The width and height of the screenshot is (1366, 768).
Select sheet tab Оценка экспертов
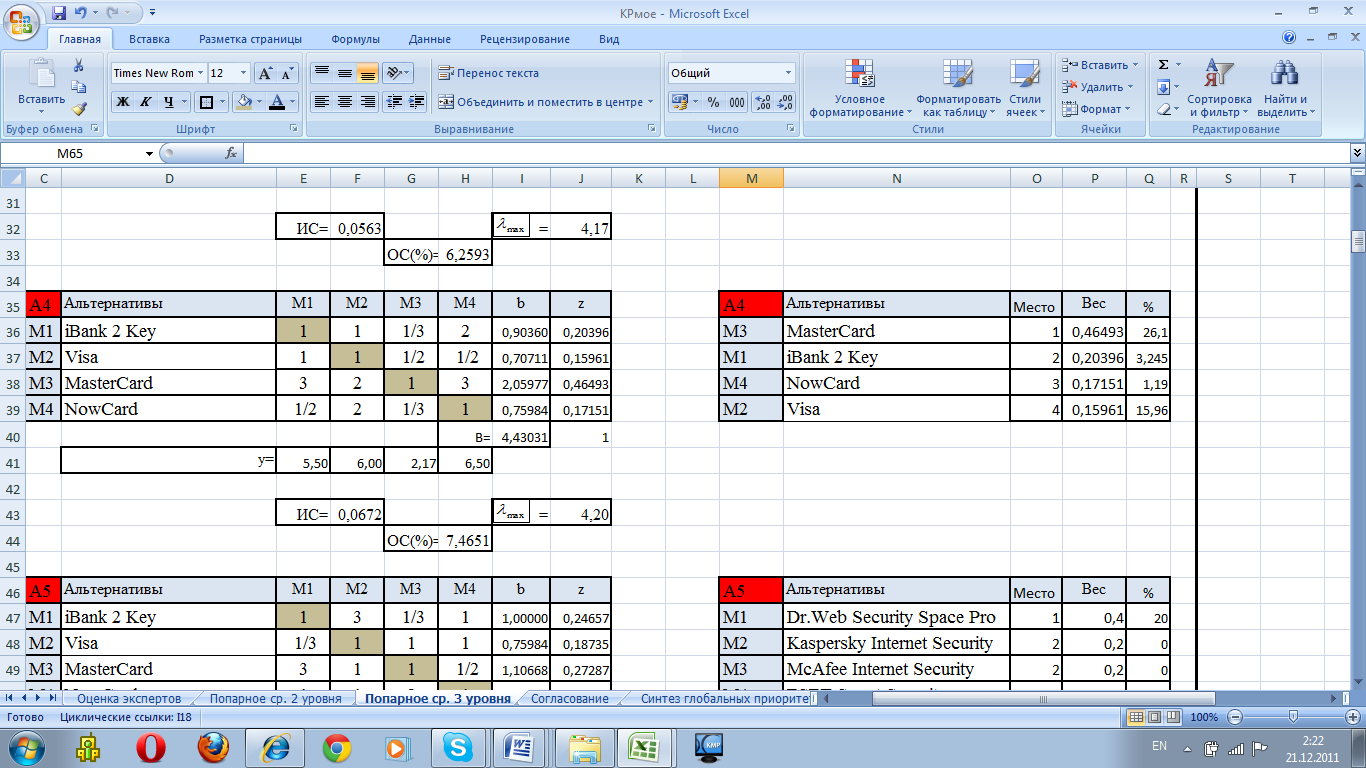pos(128,699)
